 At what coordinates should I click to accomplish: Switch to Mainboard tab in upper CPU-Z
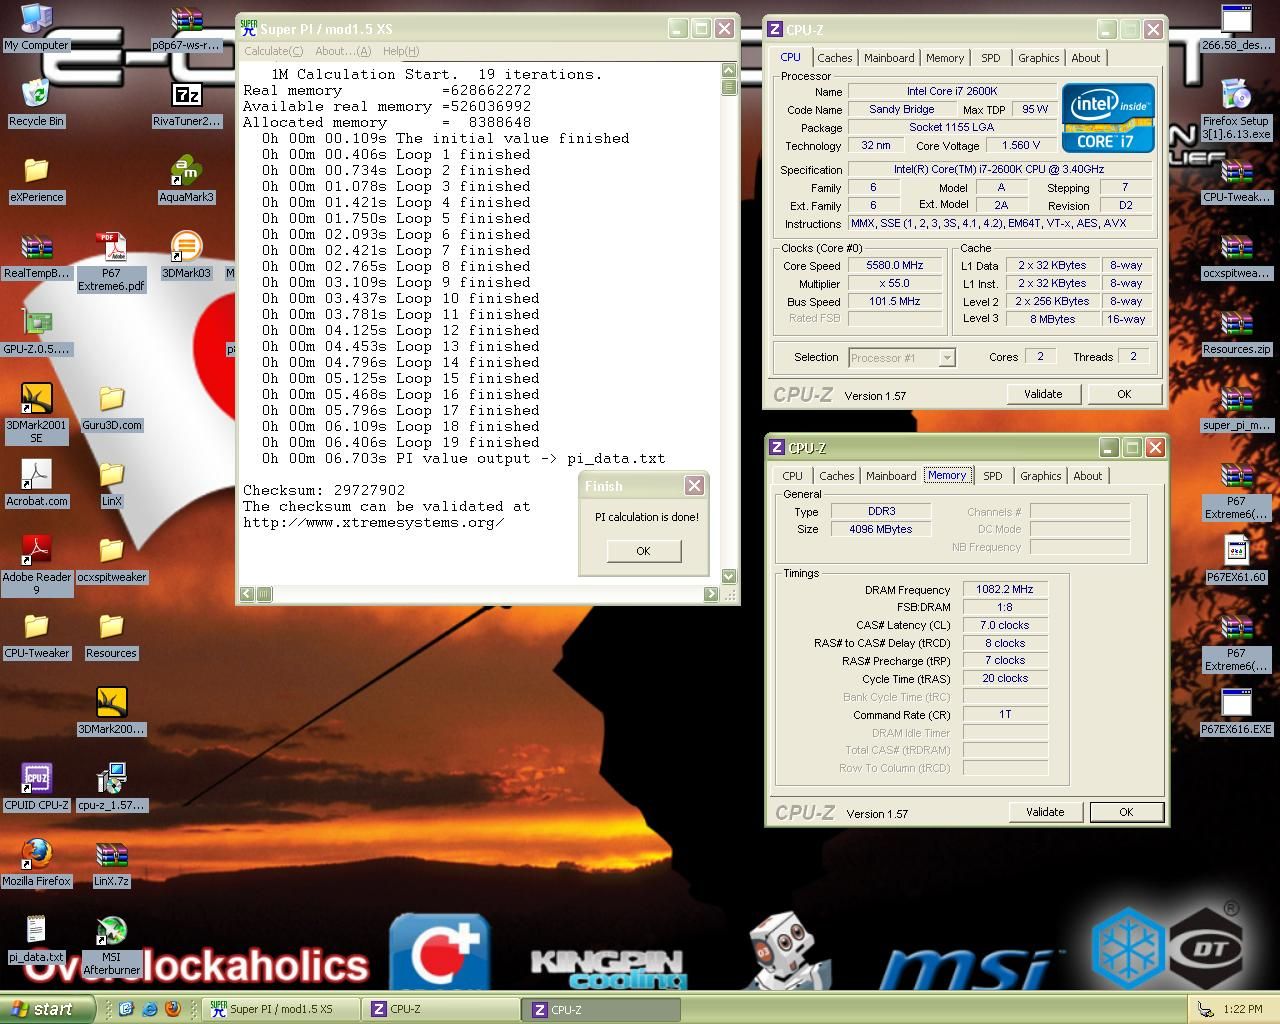coord(889,58)
